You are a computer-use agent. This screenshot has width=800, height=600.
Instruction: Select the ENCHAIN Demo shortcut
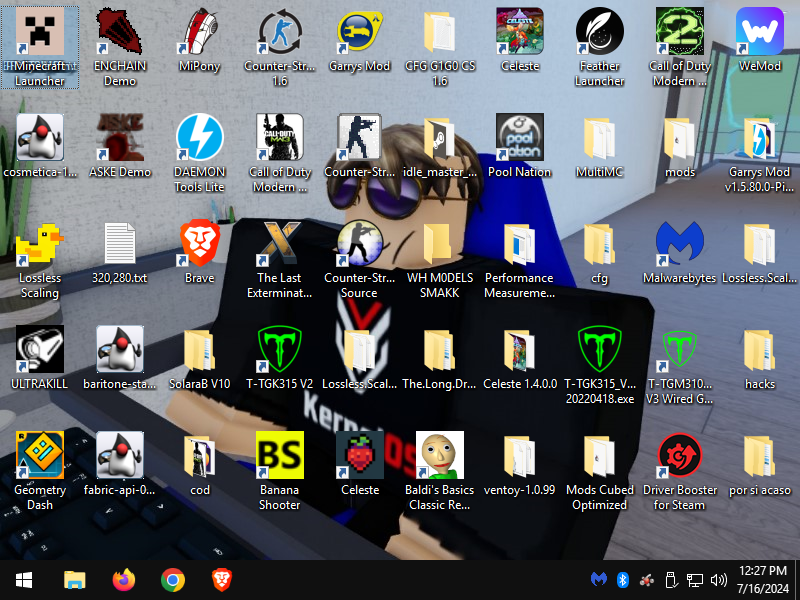[x=120, y=47]
